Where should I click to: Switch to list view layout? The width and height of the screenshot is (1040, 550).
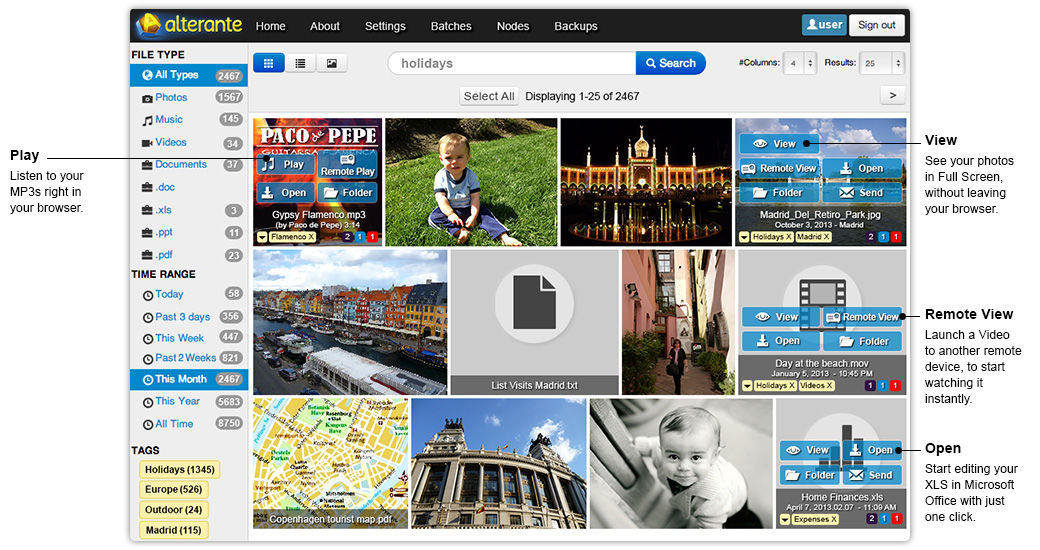(300, 63)
